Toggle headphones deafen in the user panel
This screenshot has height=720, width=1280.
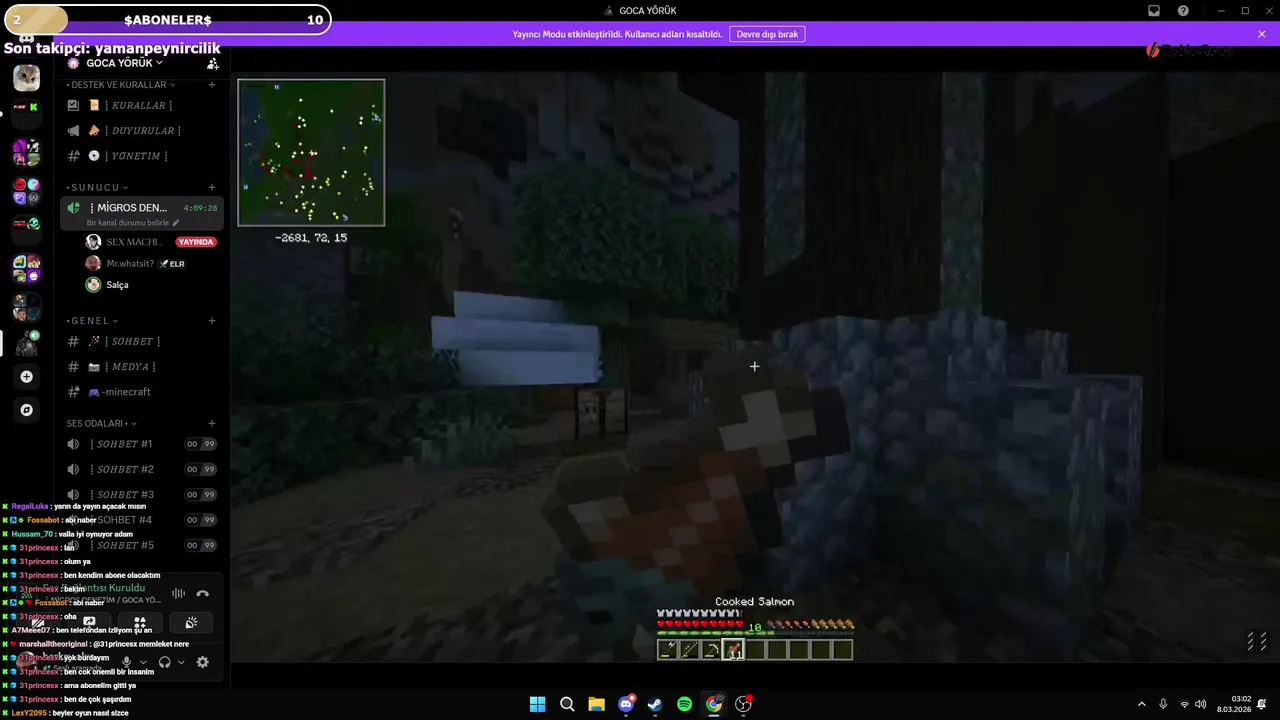coord(165,662)
